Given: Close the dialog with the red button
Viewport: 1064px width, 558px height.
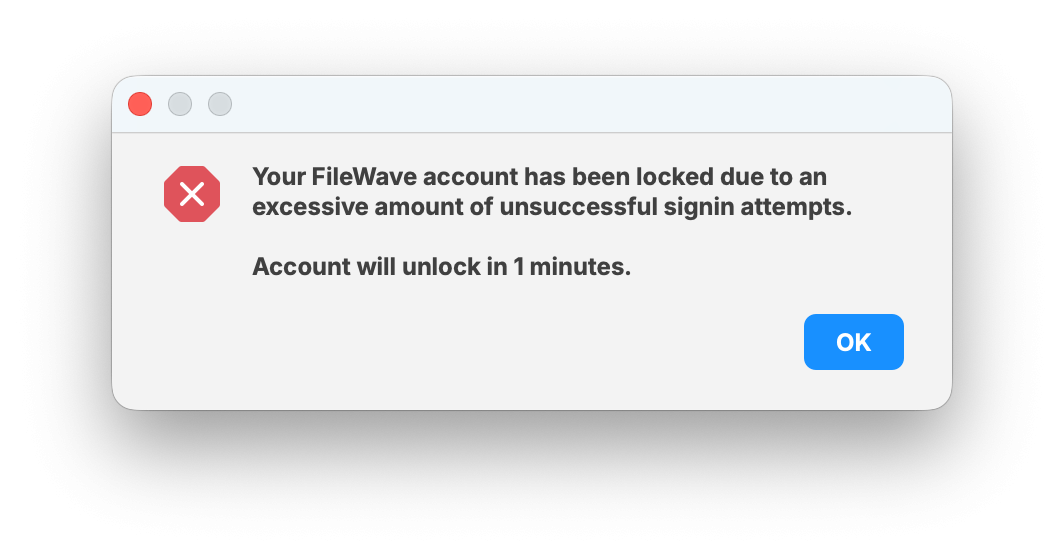Looking at the screenshot, I should point(140,104).
